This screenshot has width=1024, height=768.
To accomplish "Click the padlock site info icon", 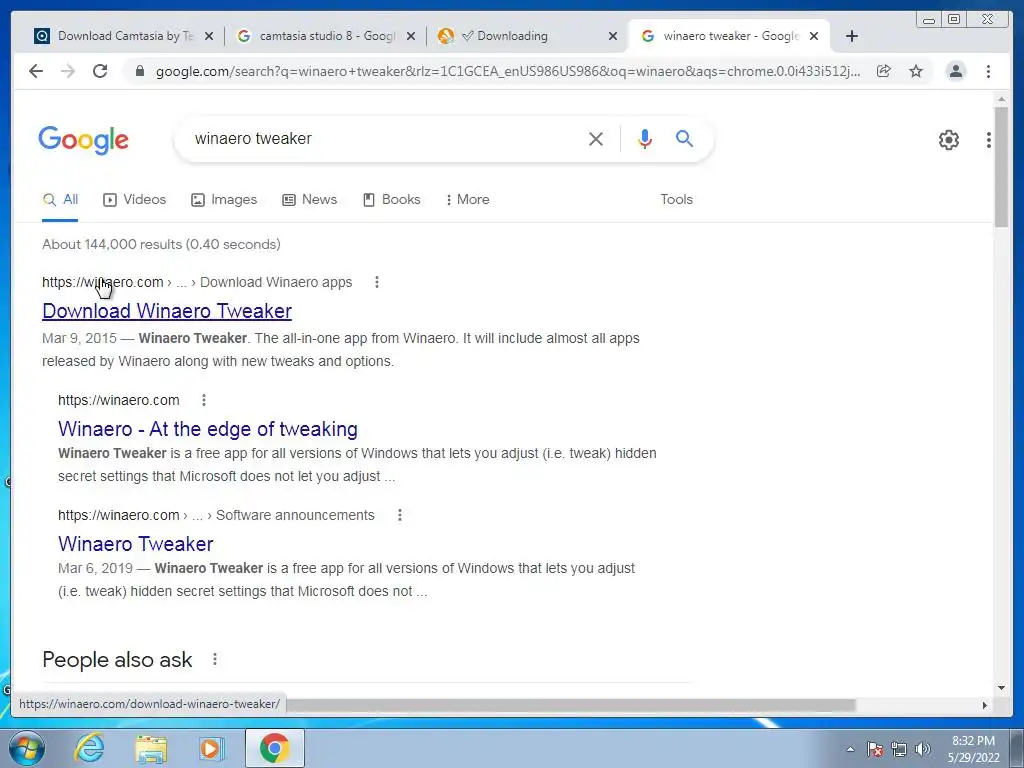I will [139, 71].
